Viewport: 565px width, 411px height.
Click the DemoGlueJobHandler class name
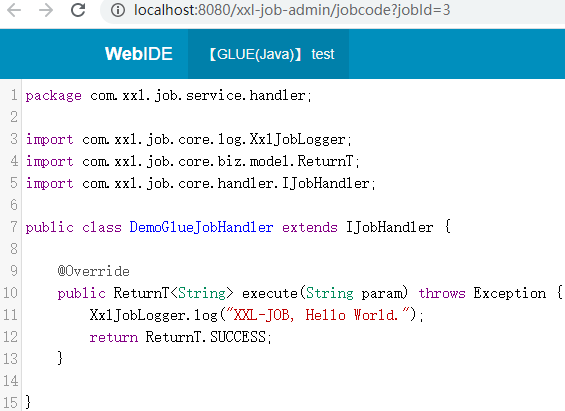(x=201, y=227)
